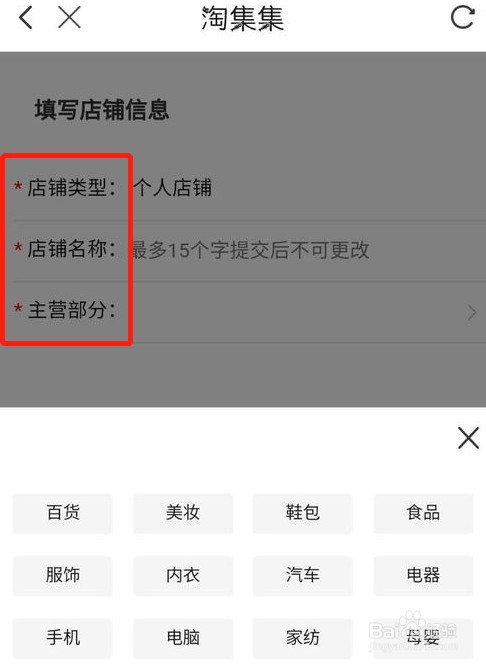The image size is (486, 664).
Task: Select the 电器 category option
Action: [x=423, y=575]
